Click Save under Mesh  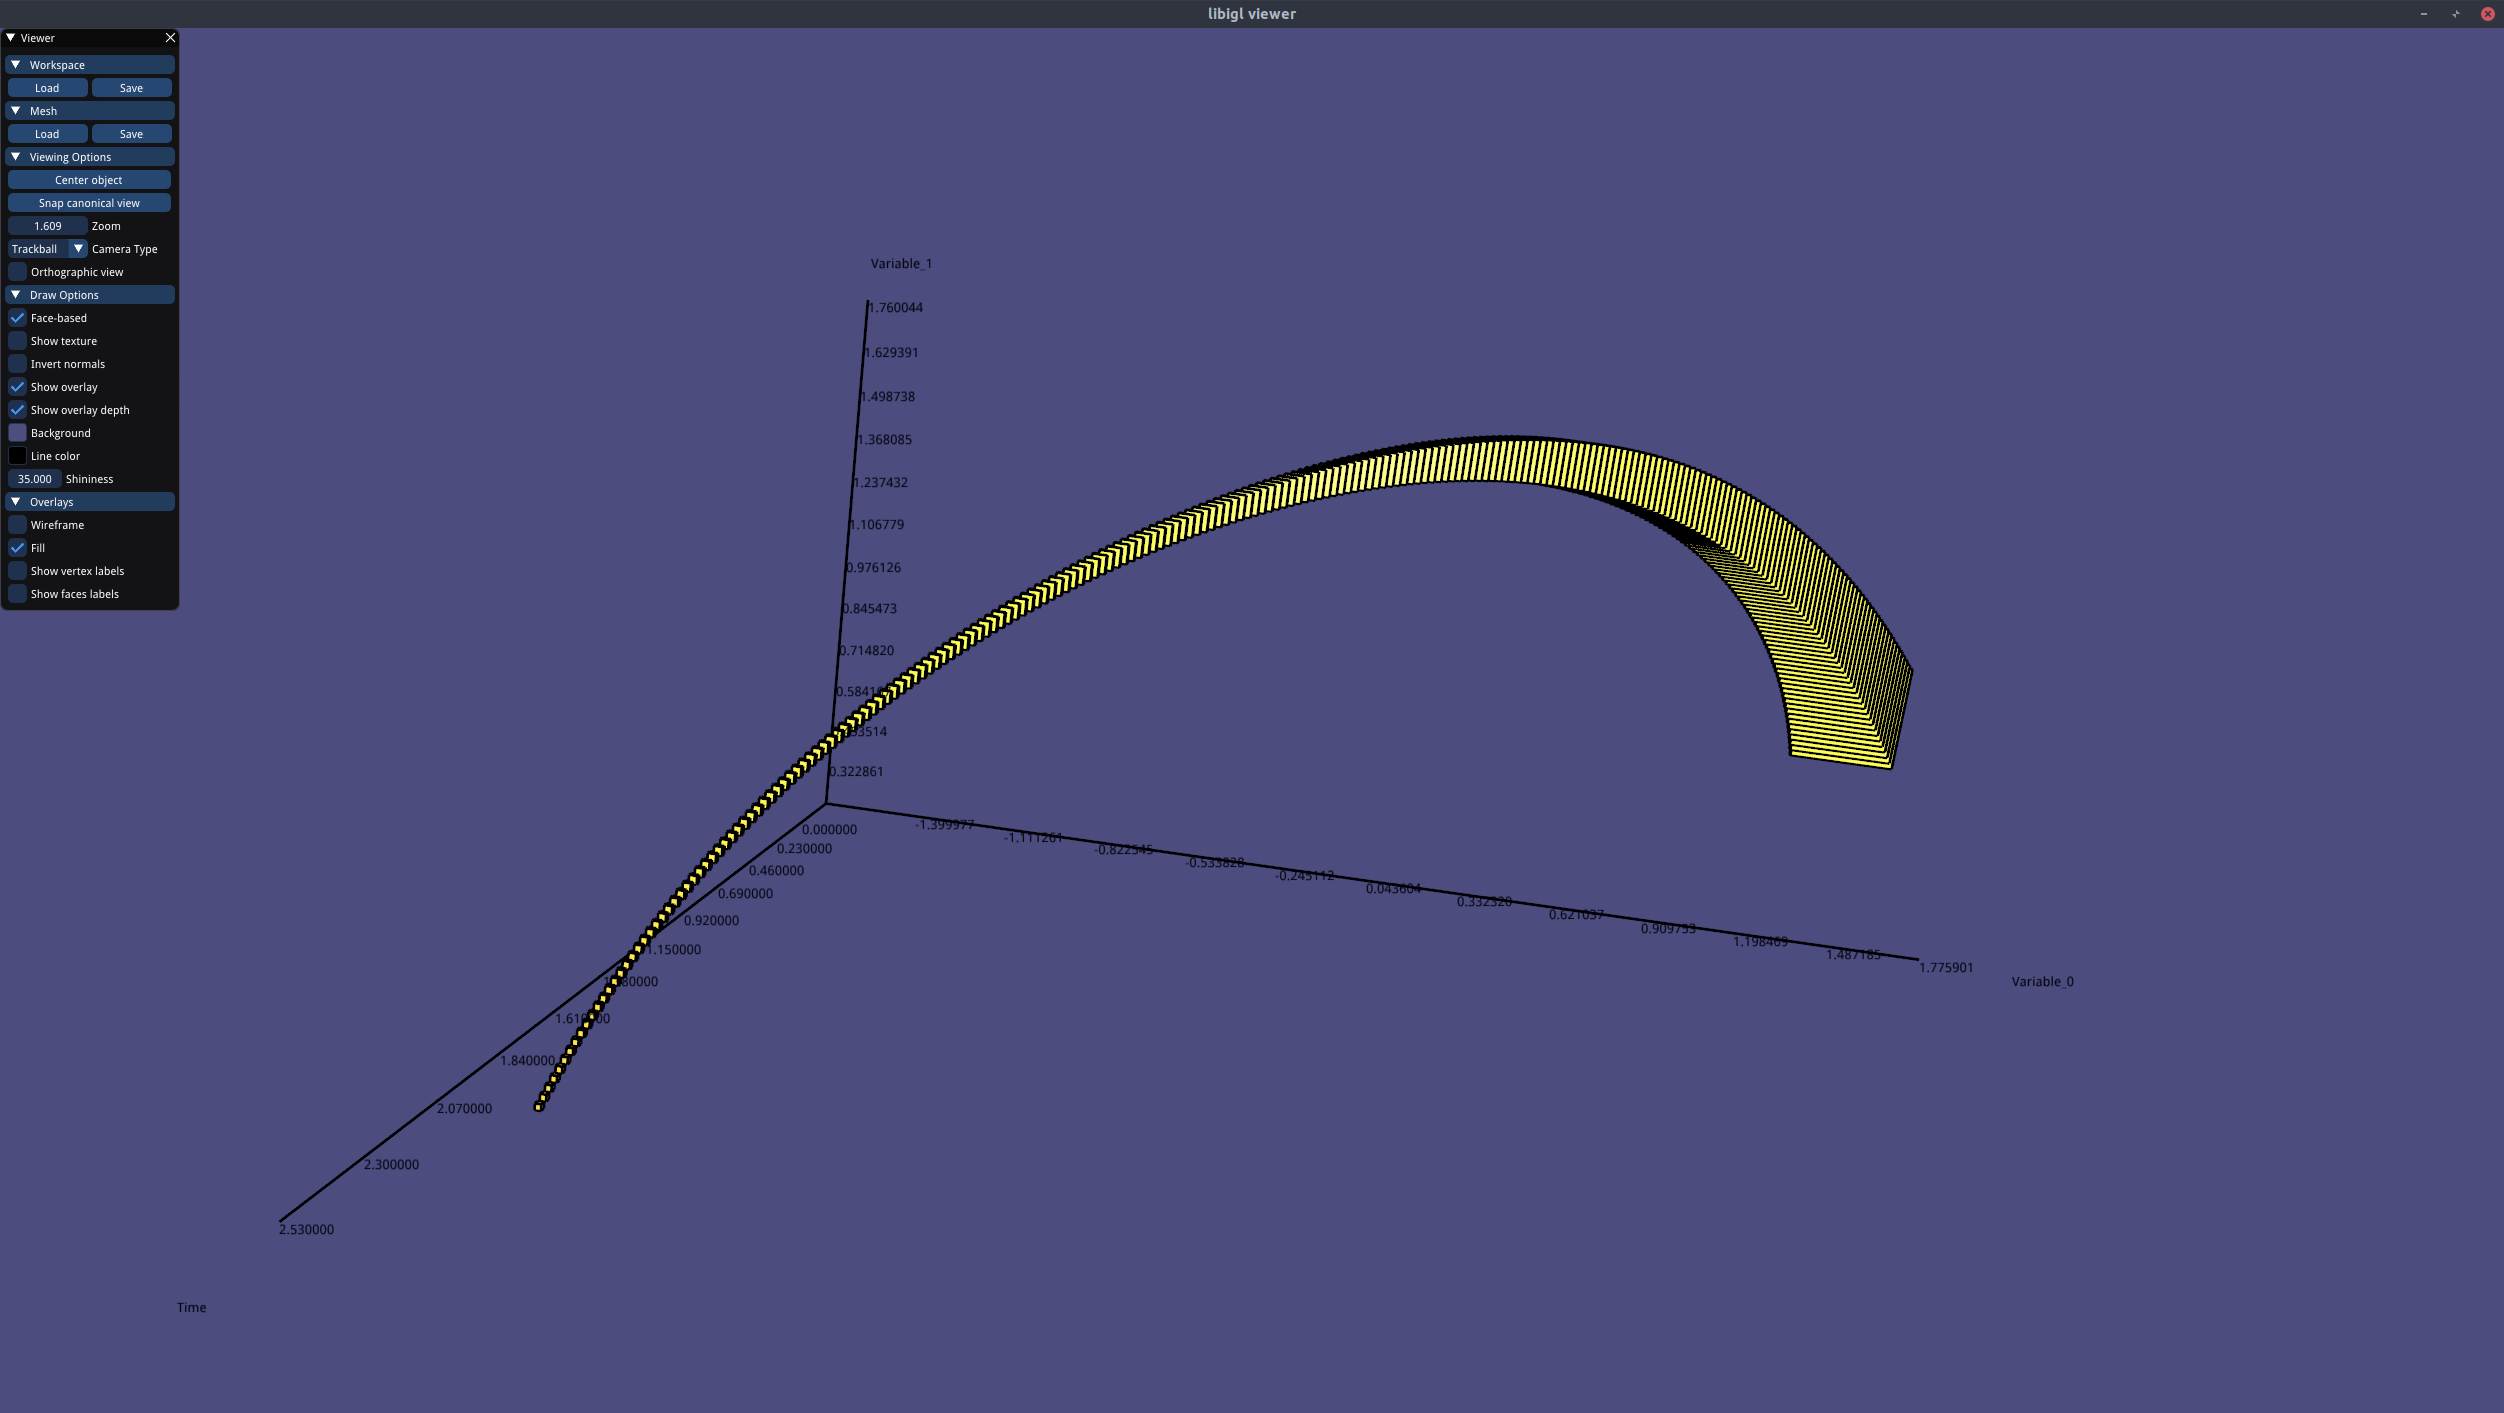coord(131,134)
